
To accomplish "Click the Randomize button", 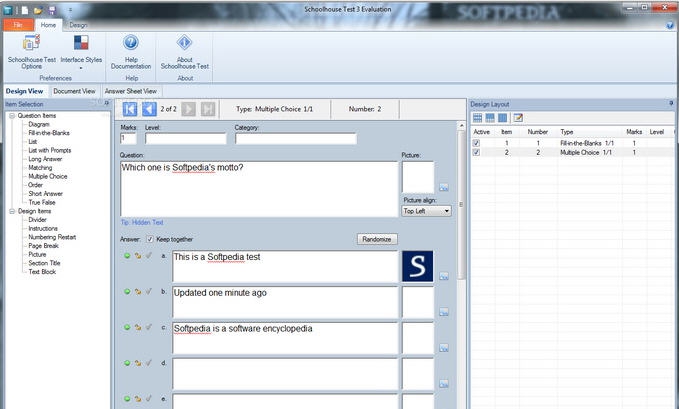I will coord(377,239).
